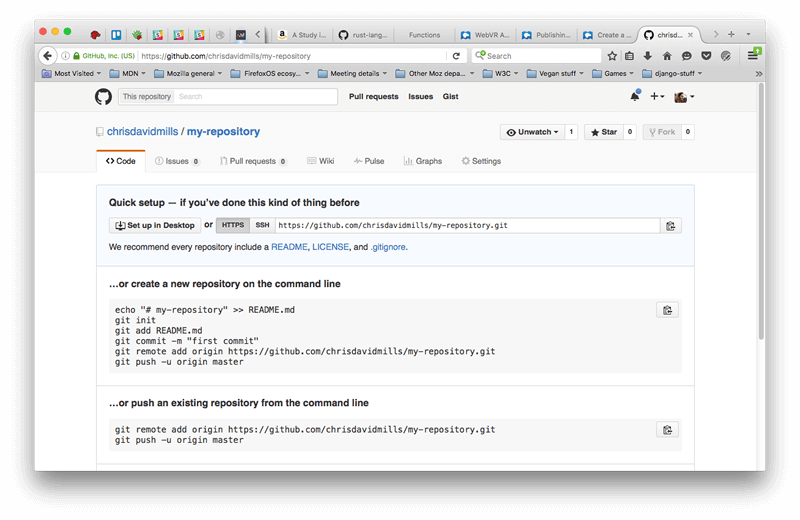Open the user avatar profile menu
The image size is (800, 520).
coord(684,97)
